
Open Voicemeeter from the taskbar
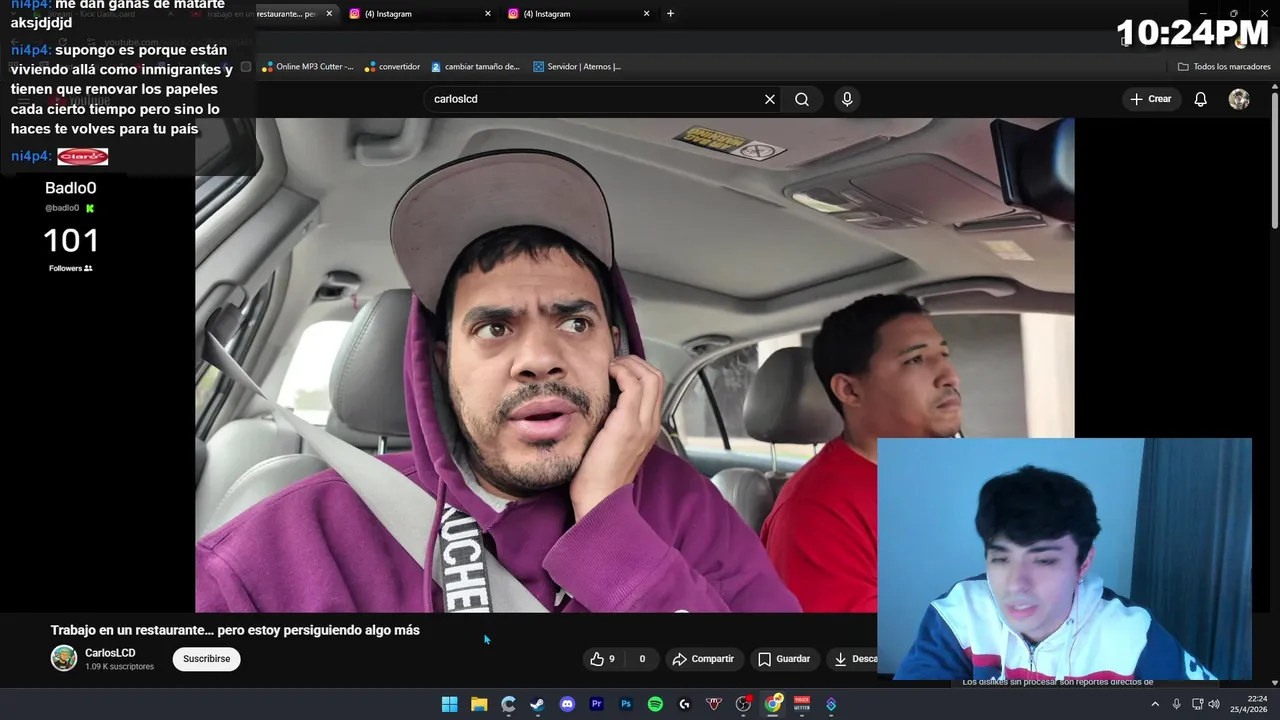[x=802, y=704]
